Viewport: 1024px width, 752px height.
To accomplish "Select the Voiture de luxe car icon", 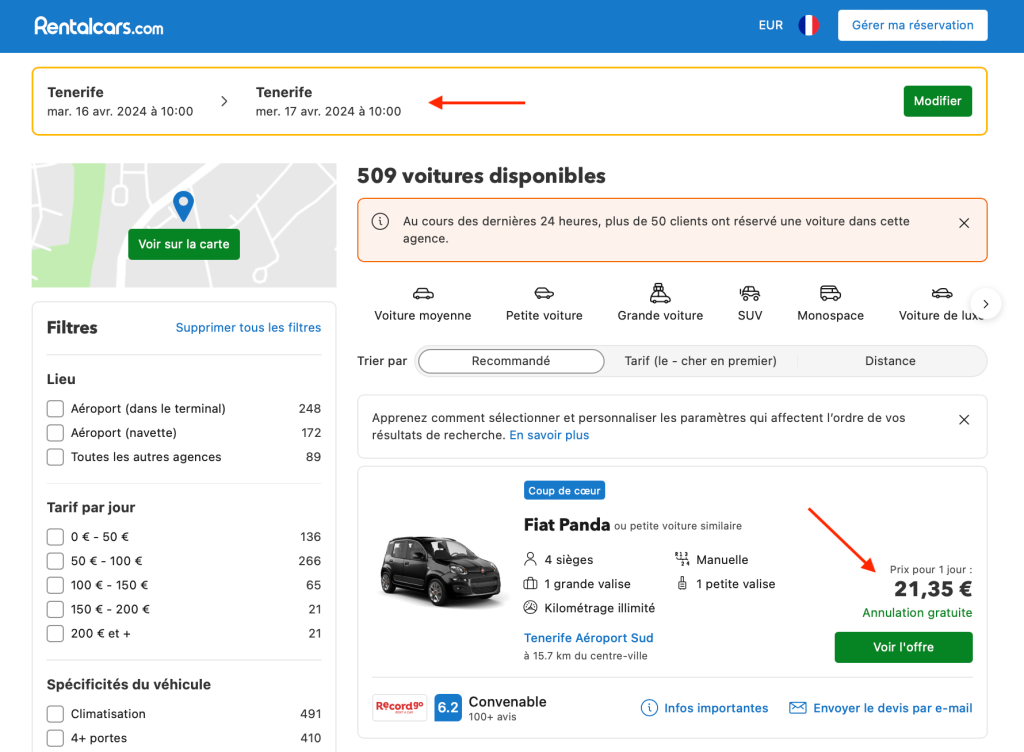I will (942, 293).
